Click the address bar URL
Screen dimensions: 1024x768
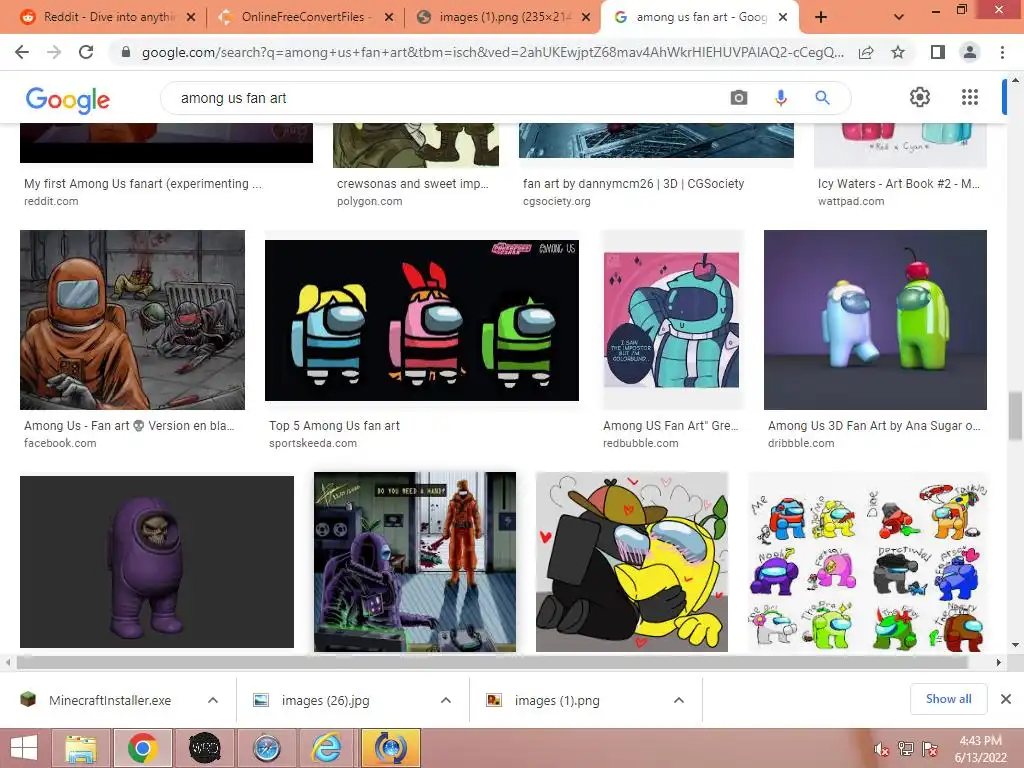492,52
